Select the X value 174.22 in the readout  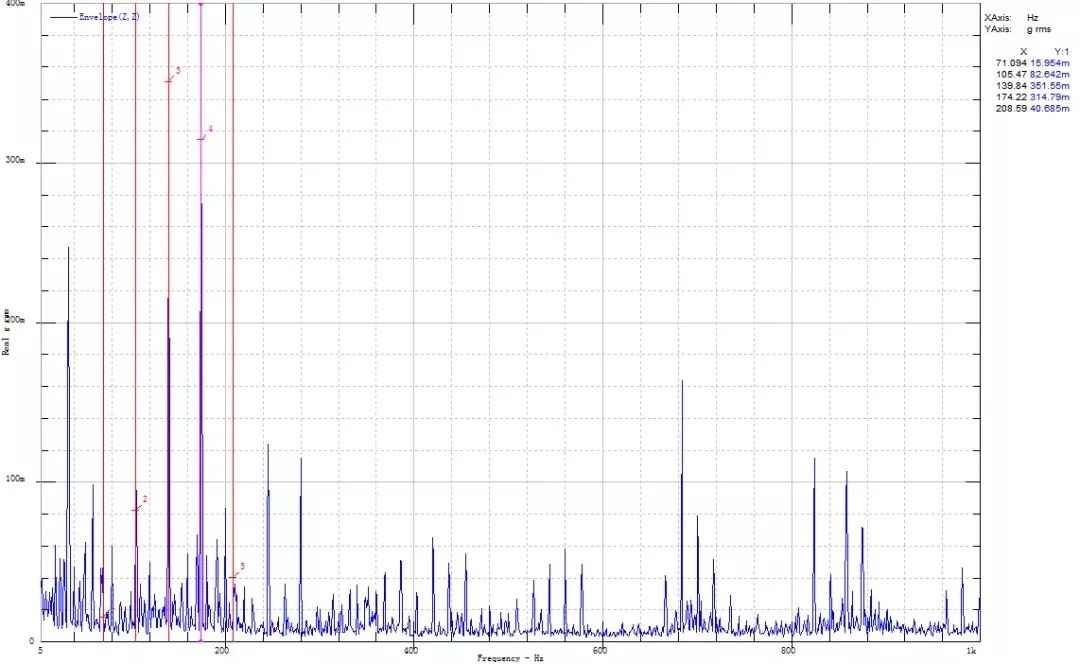point(1011,97)
